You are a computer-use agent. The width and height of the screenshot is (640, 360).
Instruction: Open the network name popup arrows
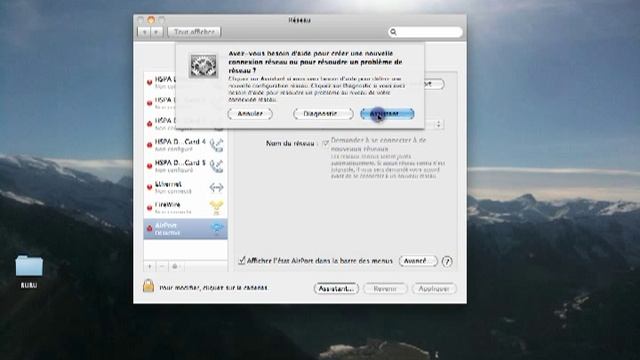[438, 124]
